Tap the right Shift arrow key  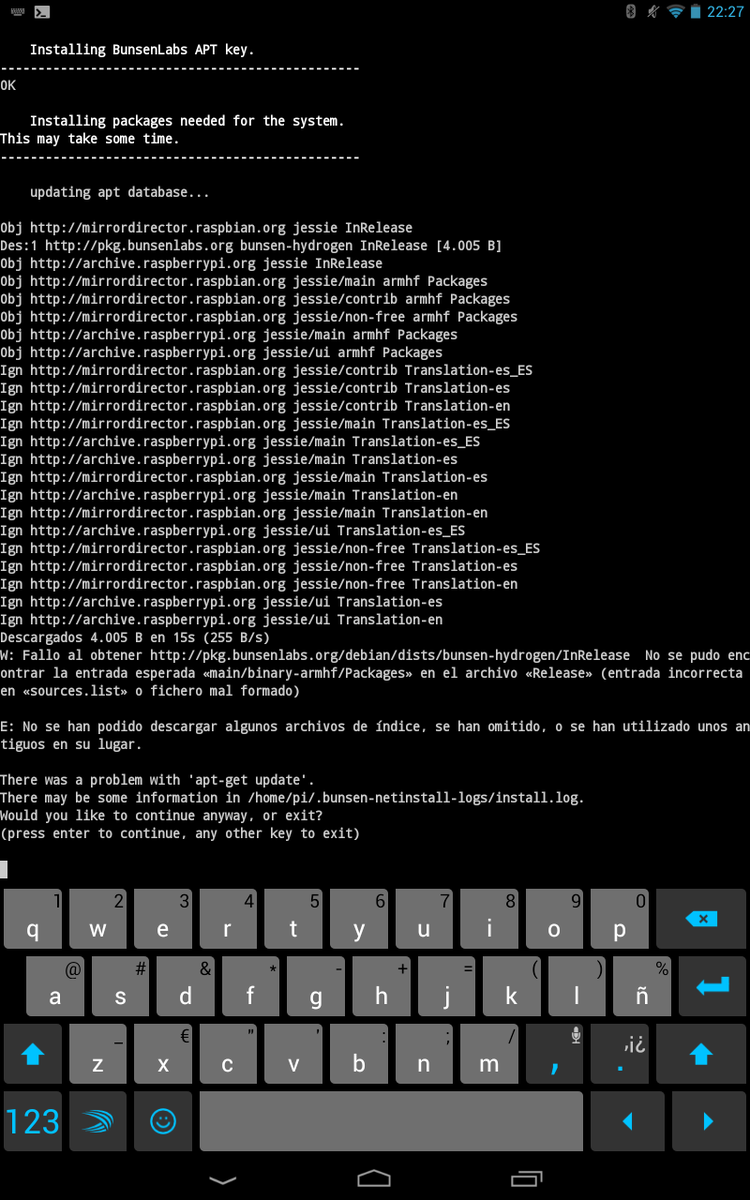[x=701, y=1053]
